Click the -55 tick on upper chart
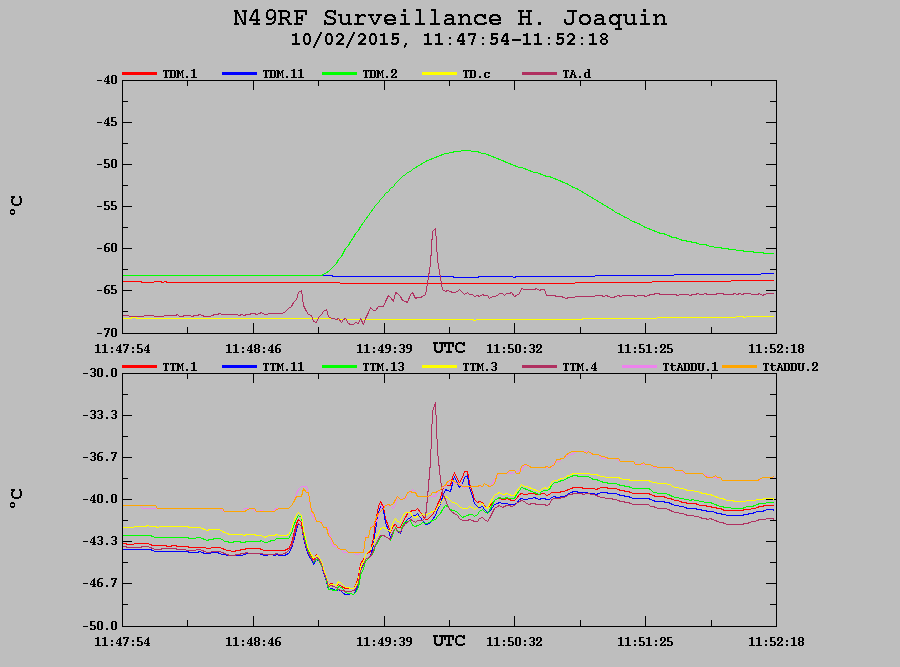This screenshot has width=900, height=667. tap(106, 206)
